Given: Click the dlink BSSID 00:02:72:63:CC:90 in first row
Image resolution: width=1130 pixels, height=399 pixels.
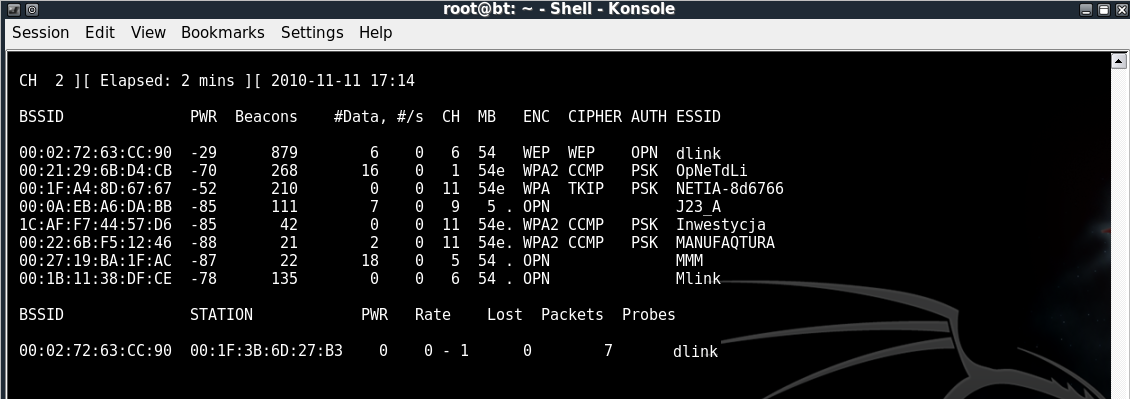Looking at the screenshot, I should click(x=95, y=153).
